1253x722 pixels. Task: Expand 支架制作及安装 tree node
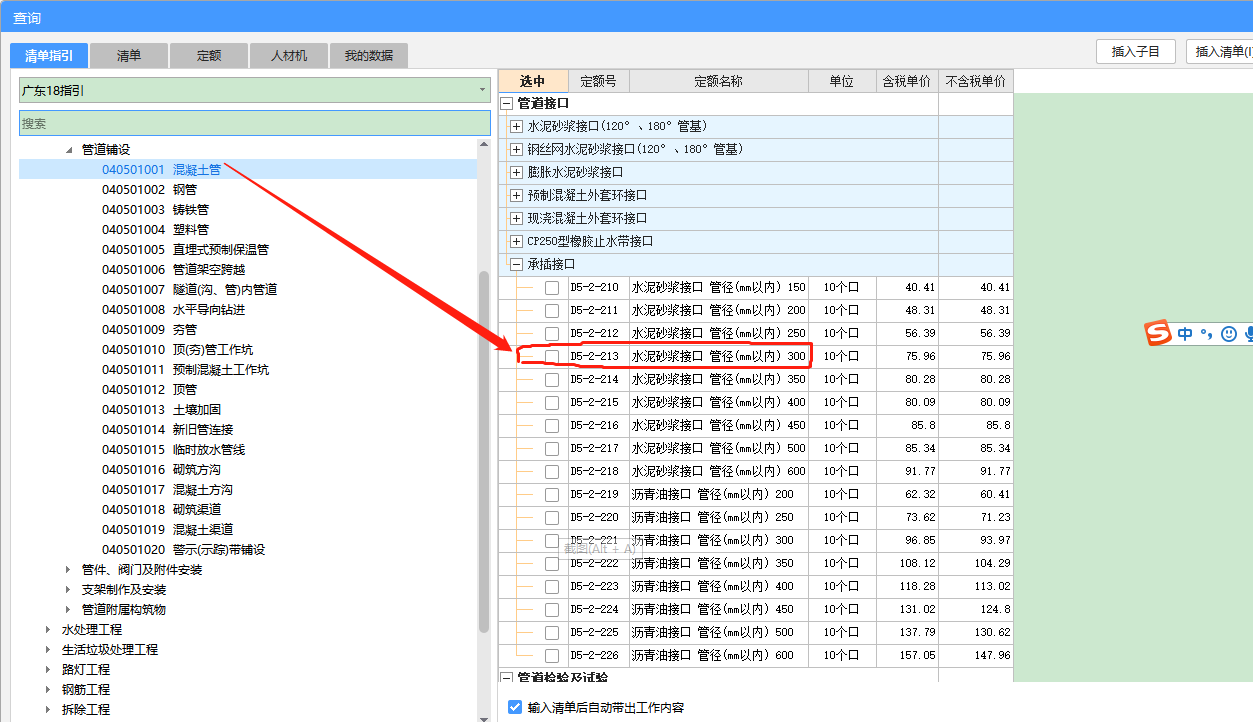point(69,590)
